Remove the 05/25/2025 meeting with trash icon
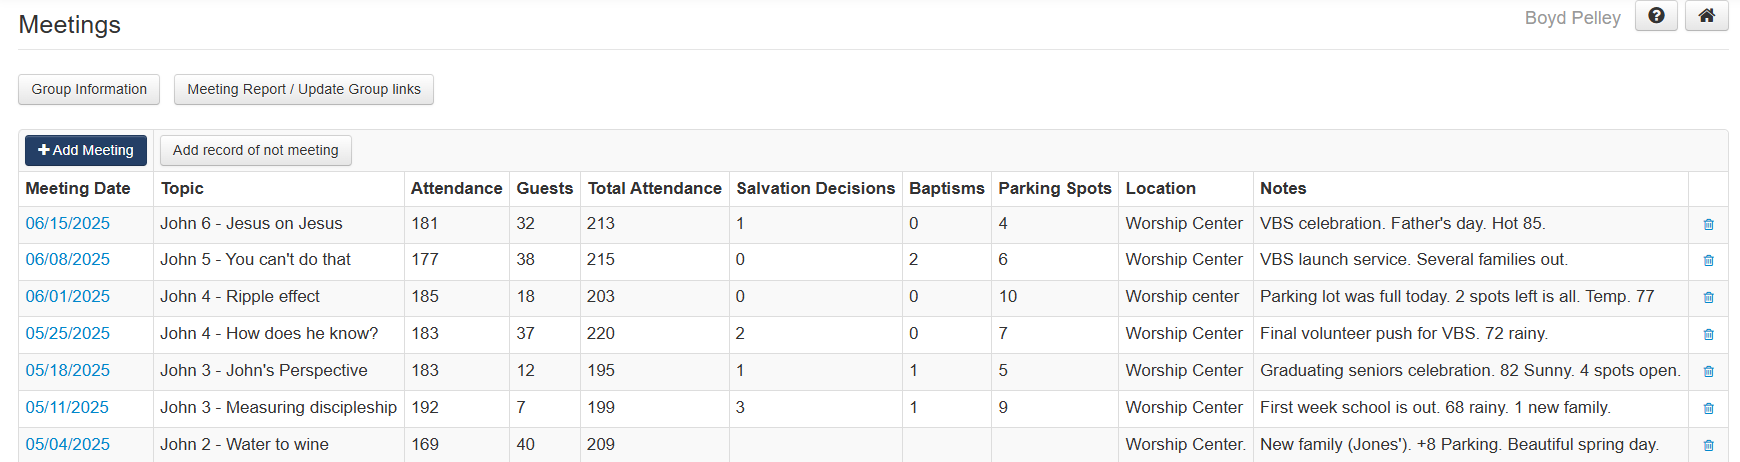Viewport: 1740px width, 462px height. 1708,334
